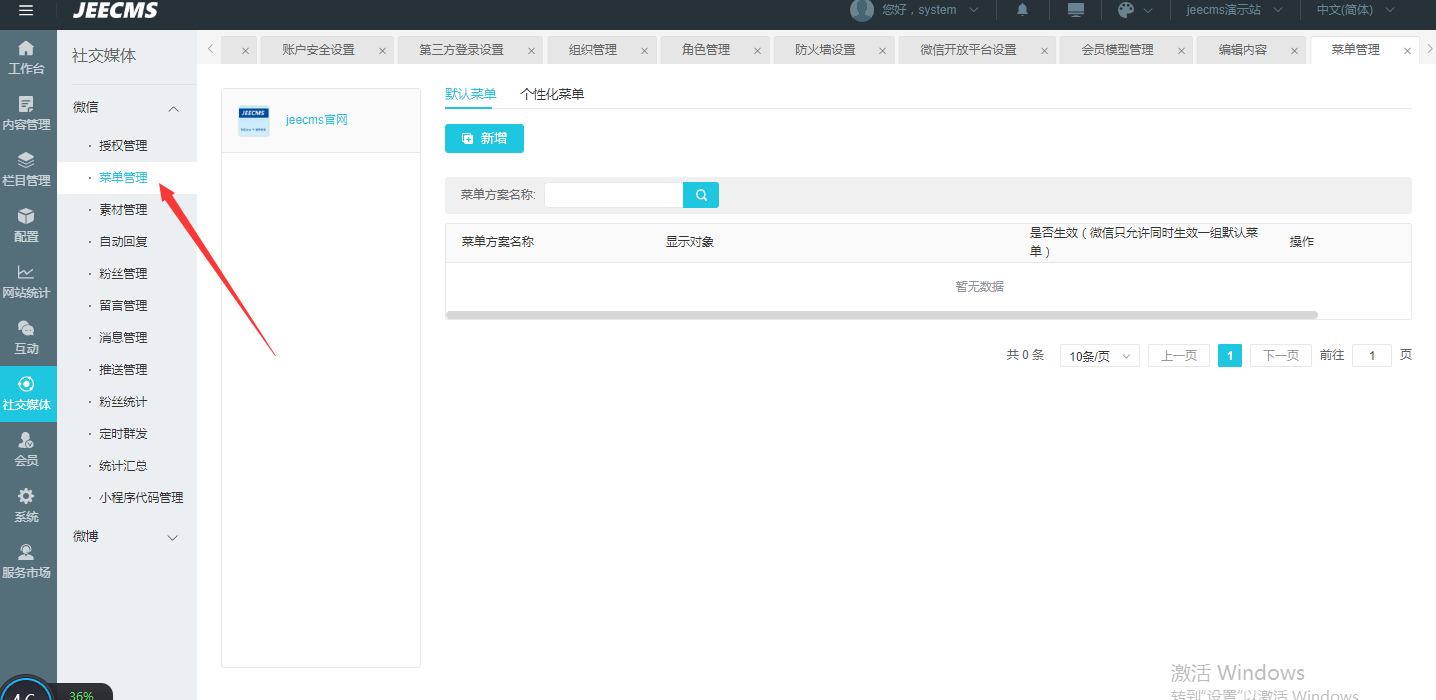The width and height of the screenshot is (1436, 700).
Task: Go to 网站统计 in the sidebar
Action: pyautogui.click(x=26, y=282)
